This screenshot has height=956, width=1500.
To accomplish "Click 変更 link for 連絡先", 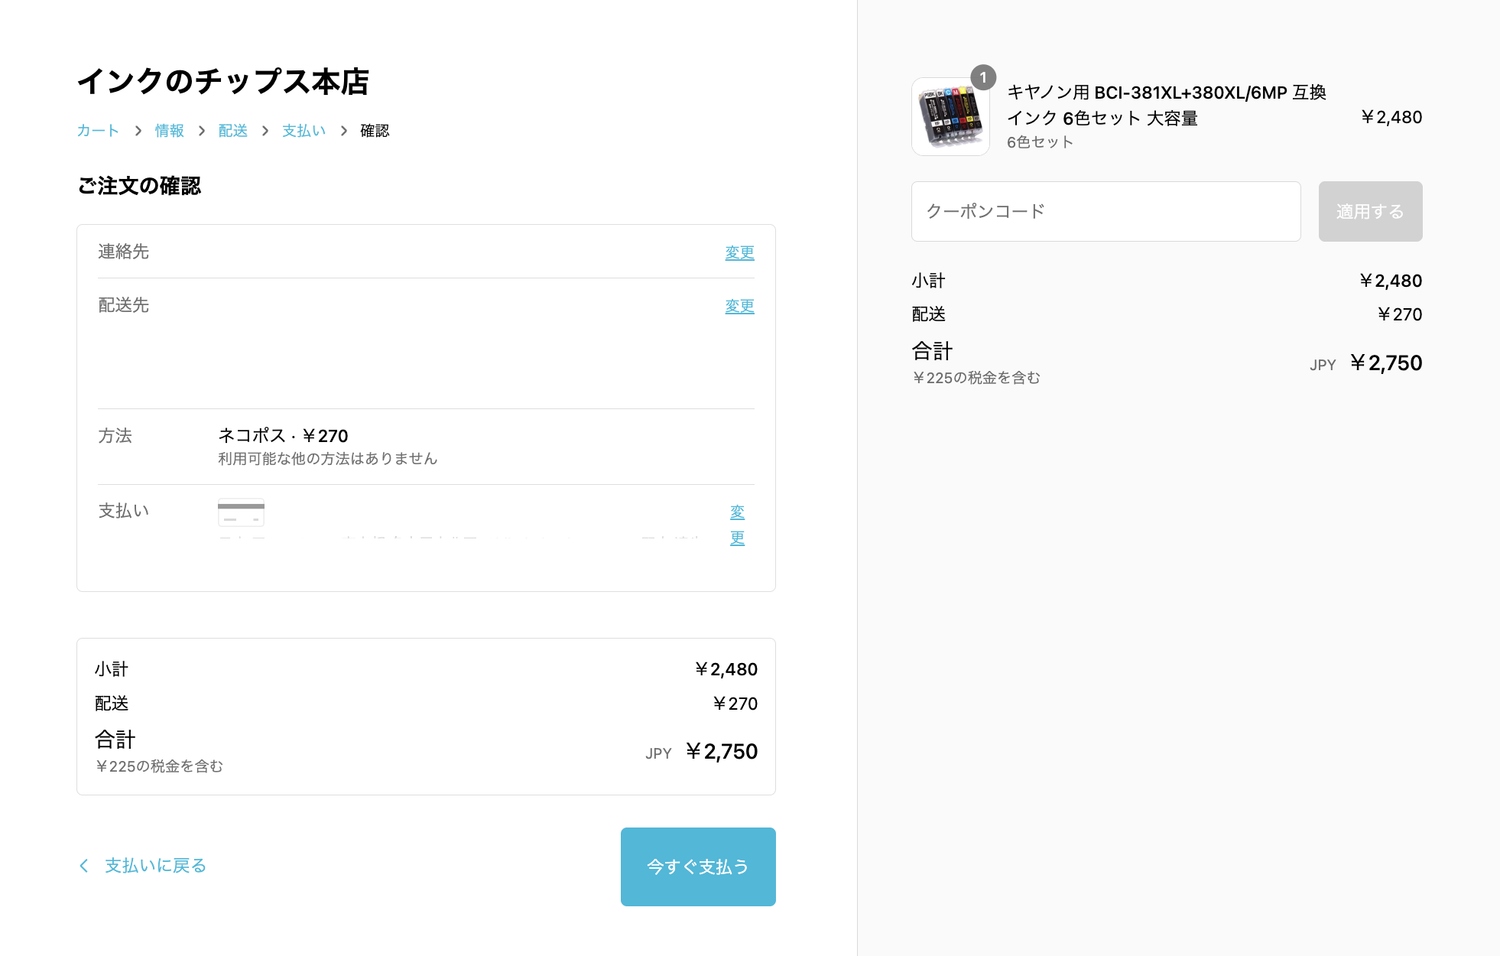I will point(739,253).
